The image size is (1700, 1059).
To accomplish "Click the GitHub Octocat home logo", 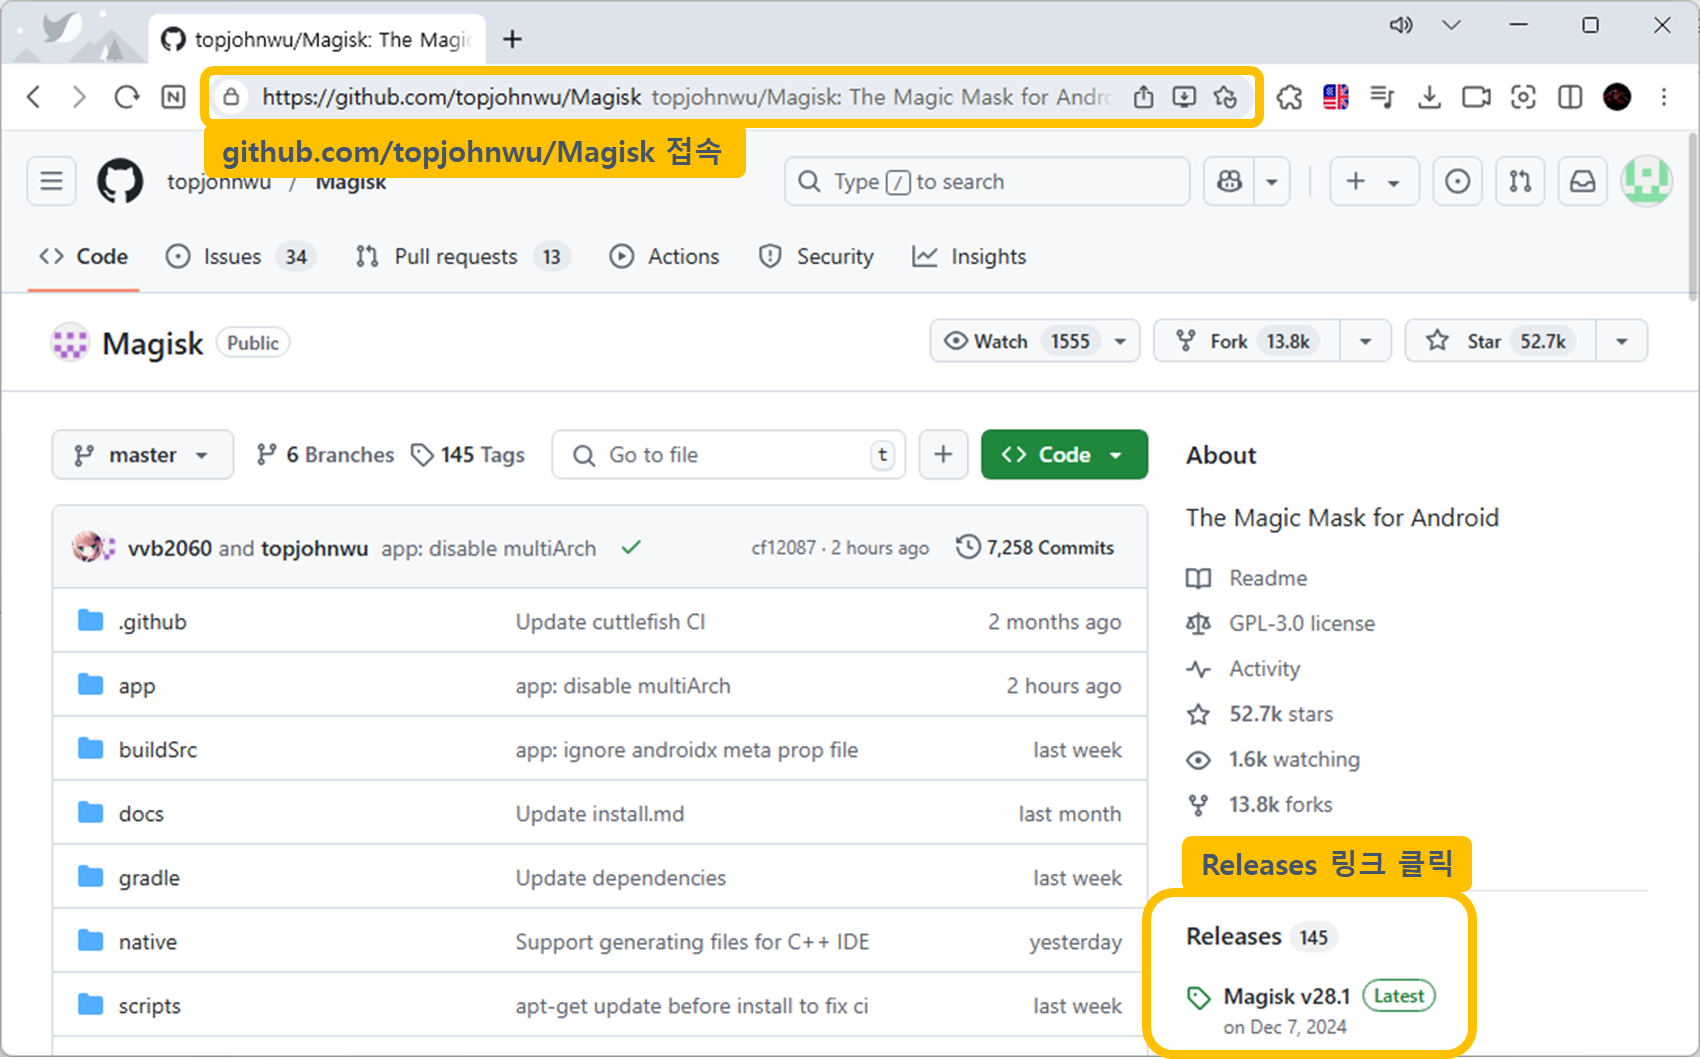I will [120, 182].
